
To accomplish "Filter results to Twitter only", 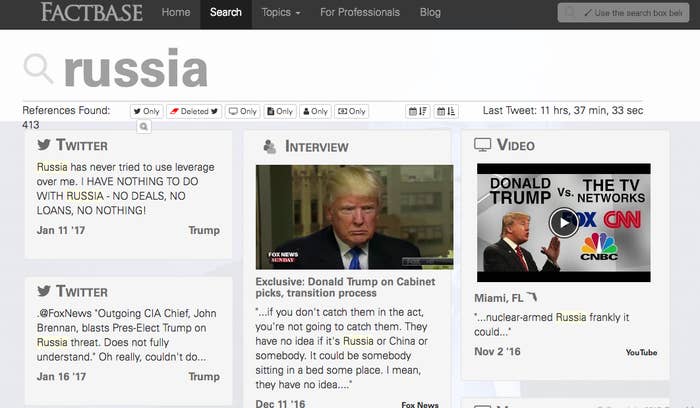I will [x=147, y=111].
